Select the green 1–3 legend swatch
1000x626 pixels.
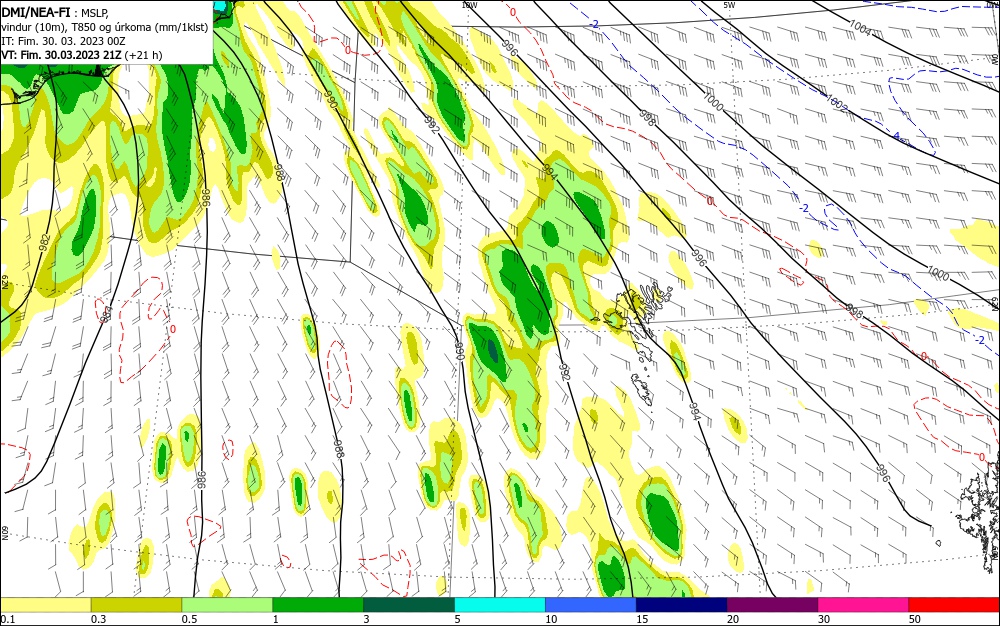[318, 605]
